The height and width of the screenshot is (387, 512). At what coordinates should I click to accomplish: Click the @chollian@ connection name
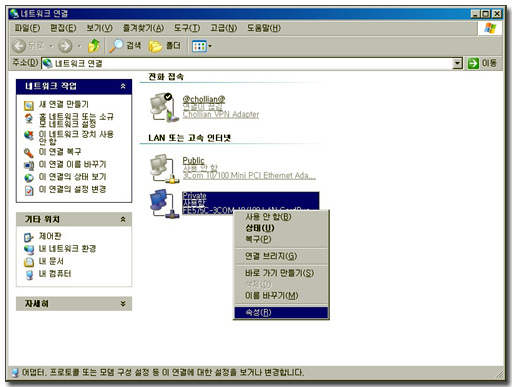[x=204, y=99]
